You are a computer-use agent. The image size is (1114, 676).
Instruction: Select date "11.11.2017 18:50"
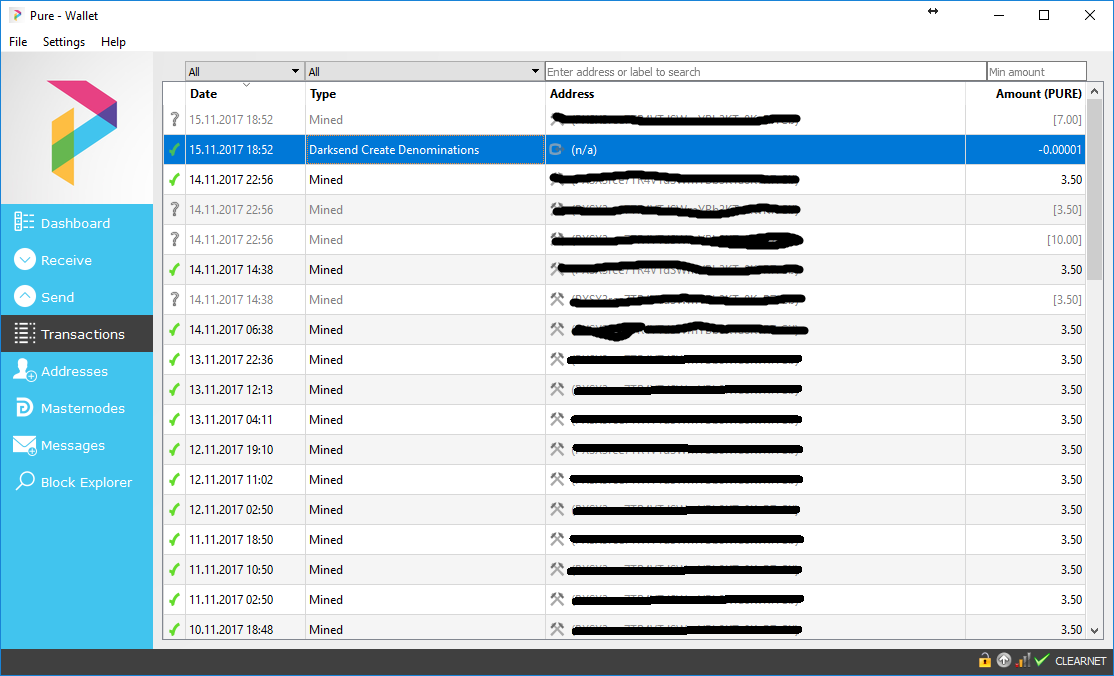[231, 540]
